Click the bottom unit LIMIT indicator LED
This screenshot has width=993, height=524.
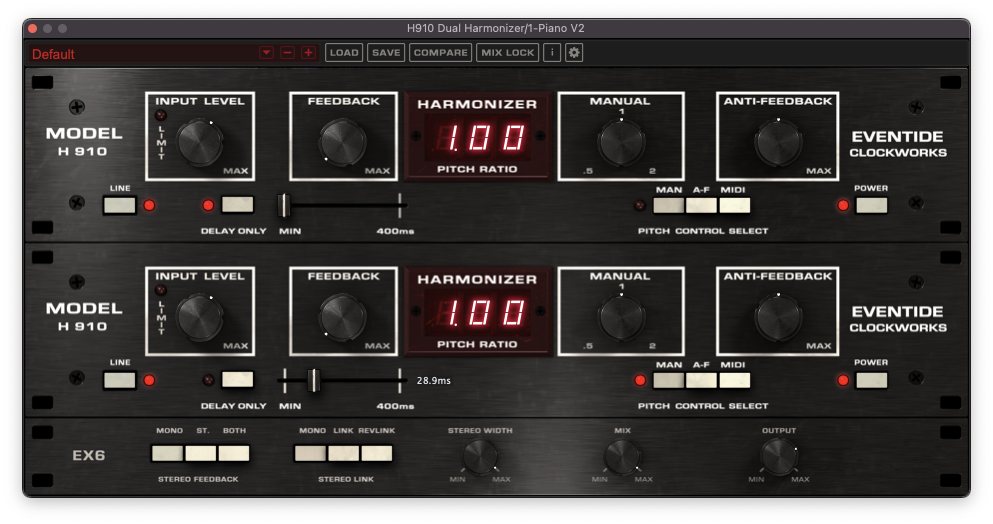click(161, 290)
